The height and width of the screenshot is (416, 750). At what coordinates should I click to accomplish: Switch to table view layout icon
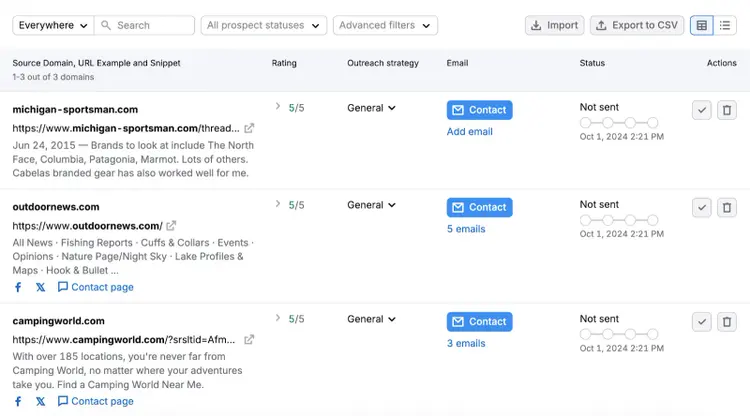click(702, 25)
